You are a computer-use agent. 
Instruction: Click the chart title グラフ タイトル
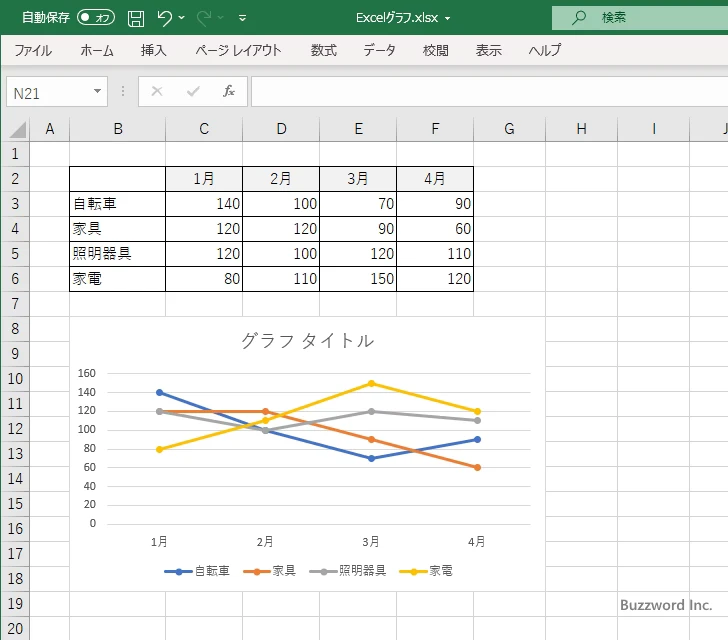307,341
